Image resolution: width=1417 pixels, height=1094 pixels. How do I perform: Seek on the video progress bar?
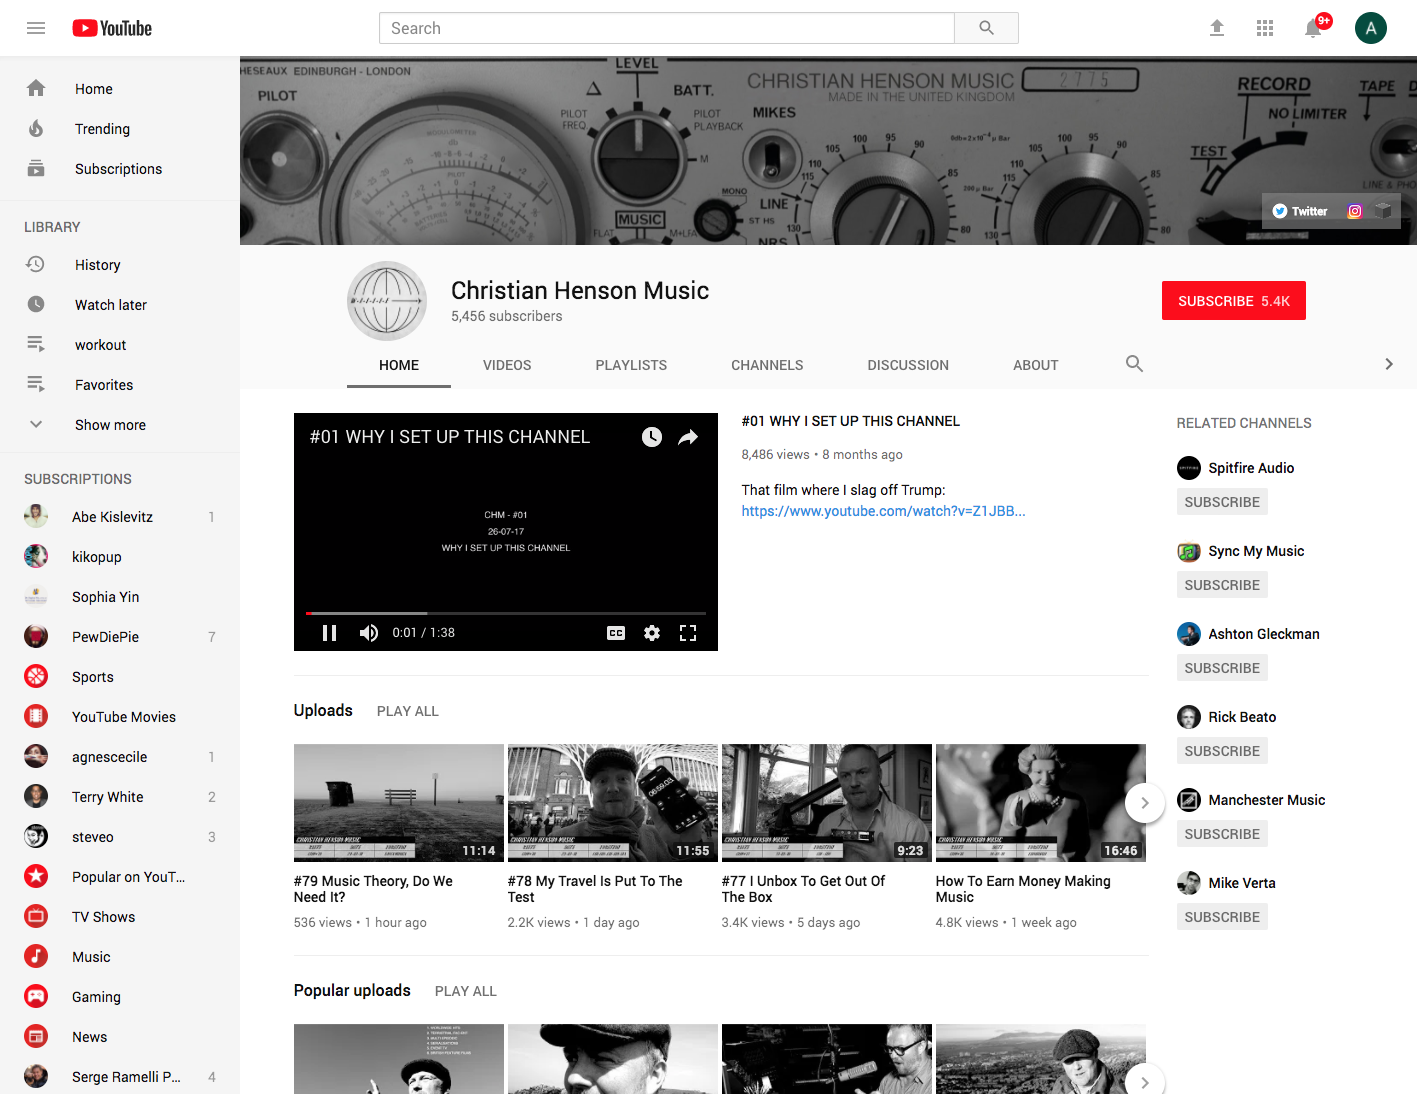tap(506, 613)
